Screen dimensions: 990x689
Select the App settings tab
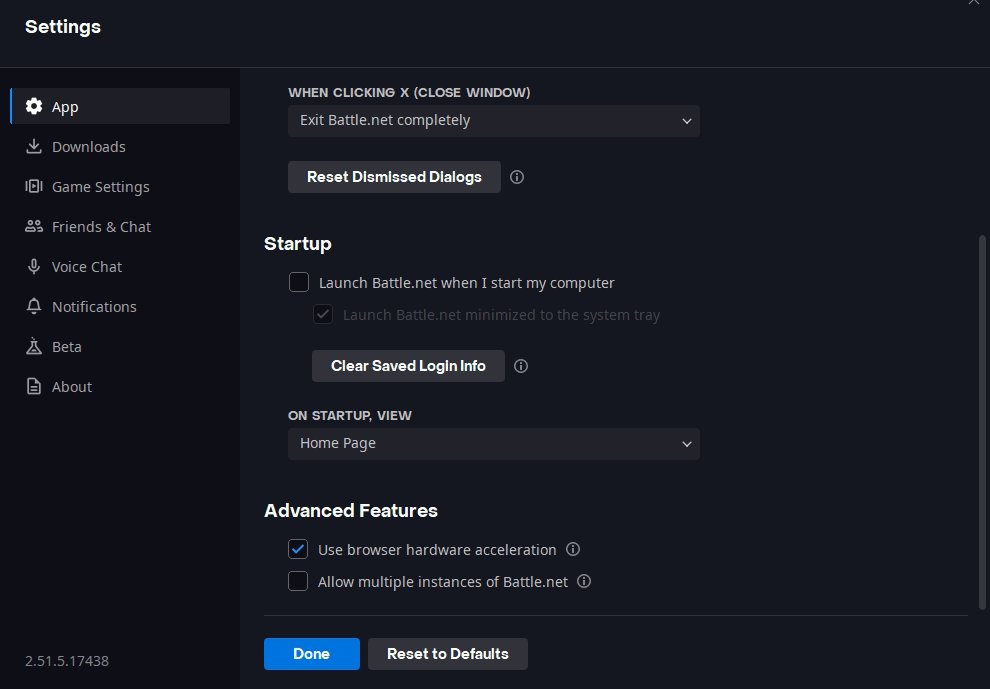(120, 106)
